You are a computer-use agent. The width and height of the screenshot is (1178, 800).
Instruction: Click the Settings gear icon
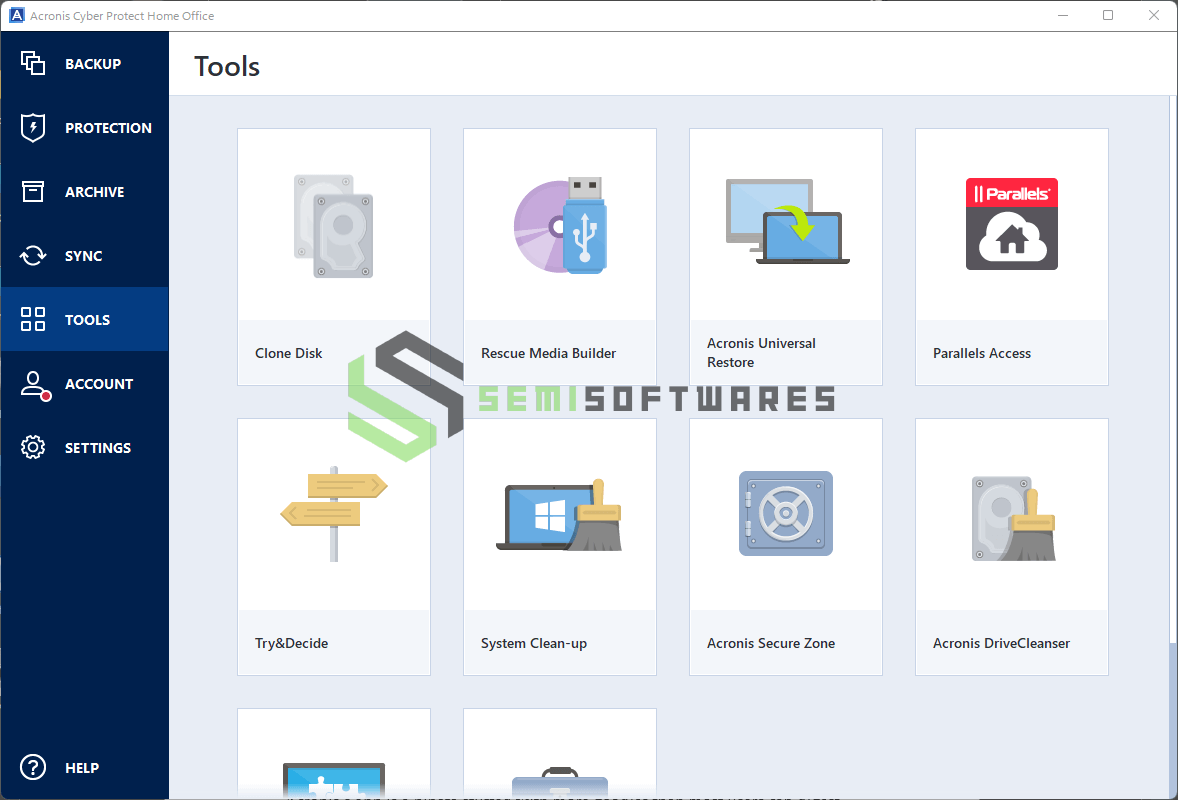tap(32, 447)
